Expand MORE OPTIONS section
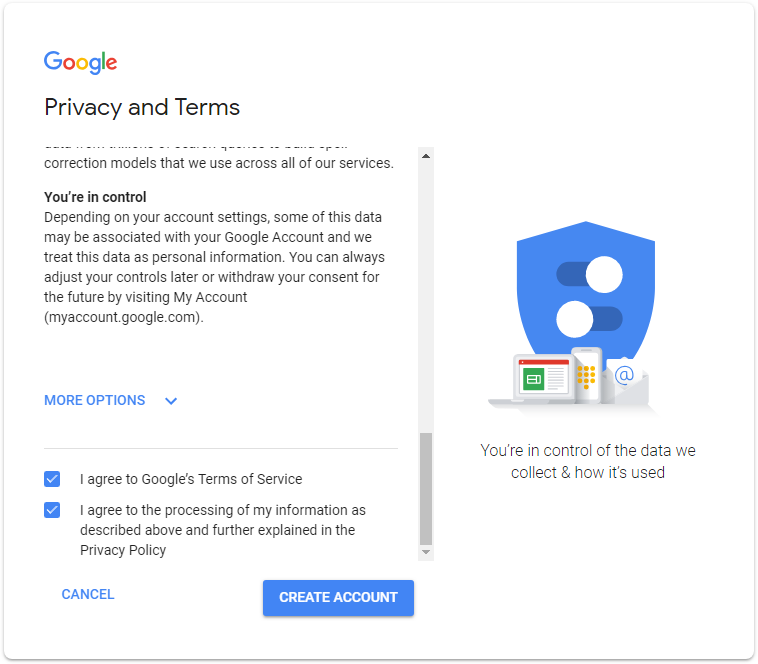 pos(95,400)
